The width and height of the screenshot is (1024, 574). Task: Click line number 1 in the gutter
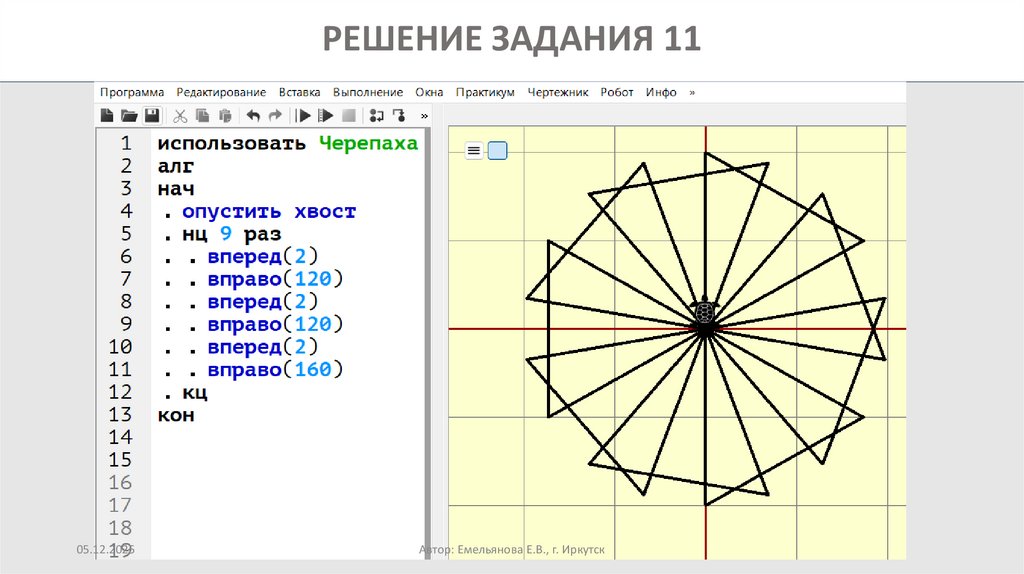[x=126, y=144]
